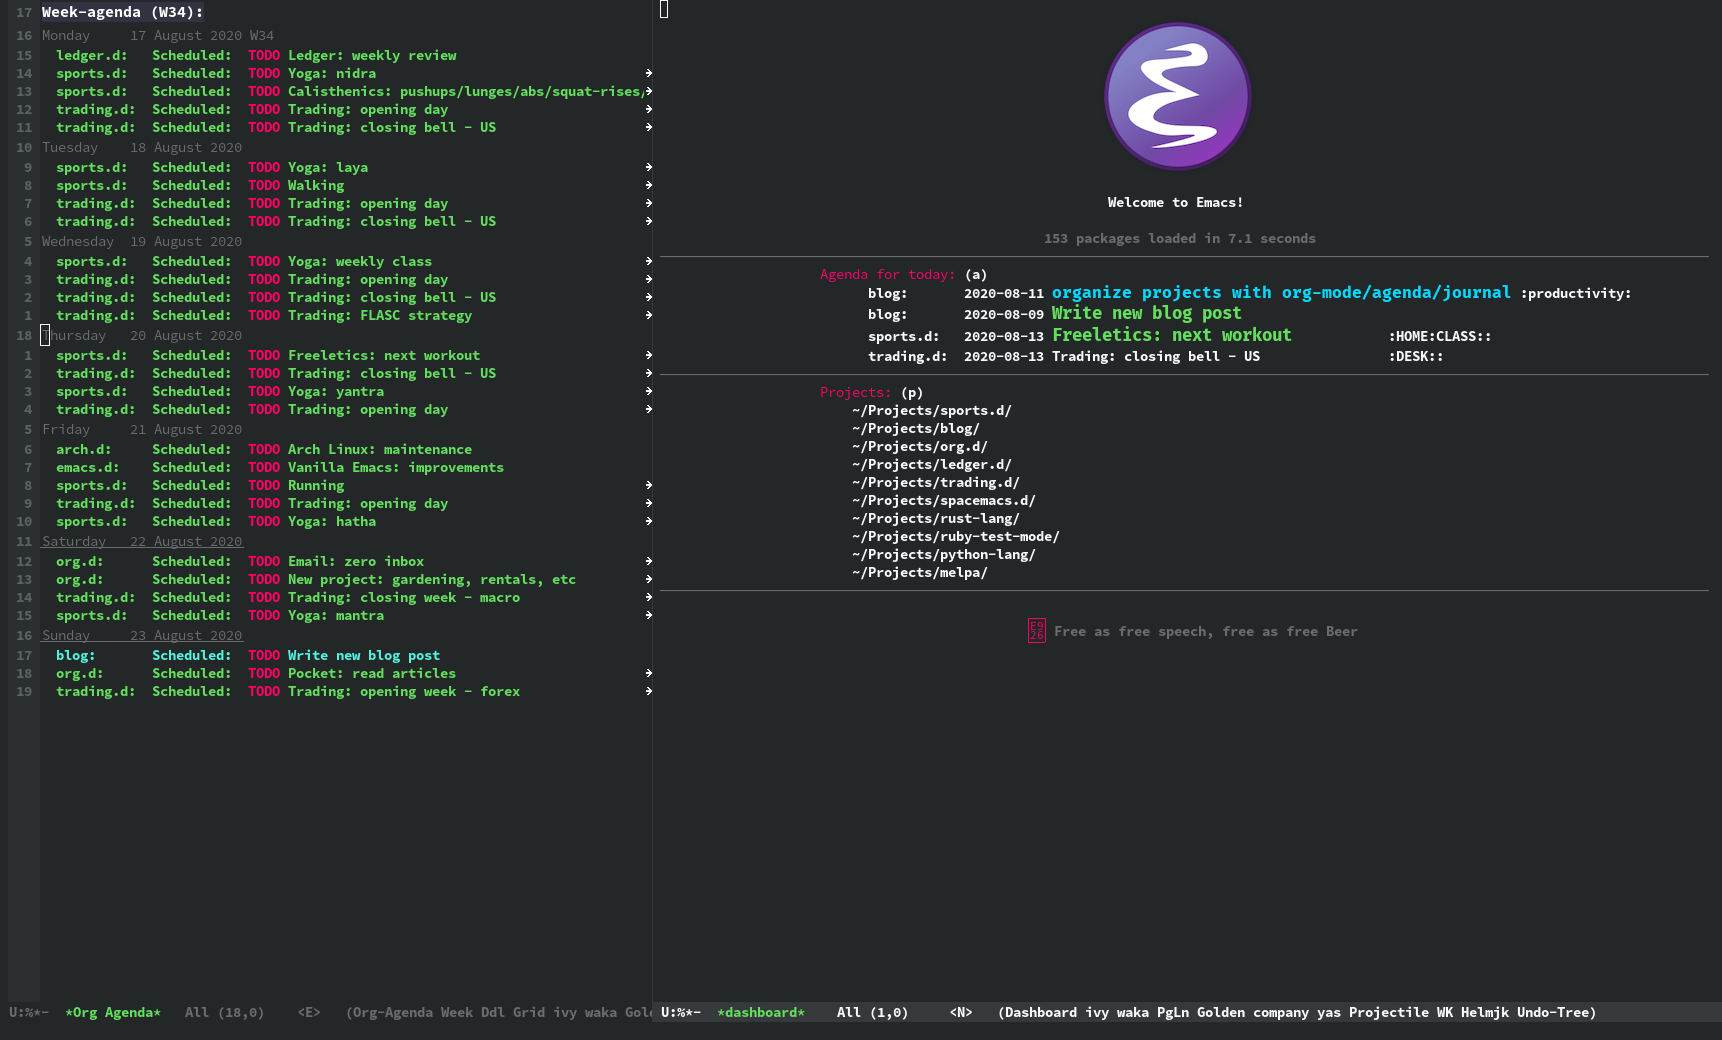
Task: Jump to "Ledger: weekly review" TODO entry
Action: coord(372,55)
